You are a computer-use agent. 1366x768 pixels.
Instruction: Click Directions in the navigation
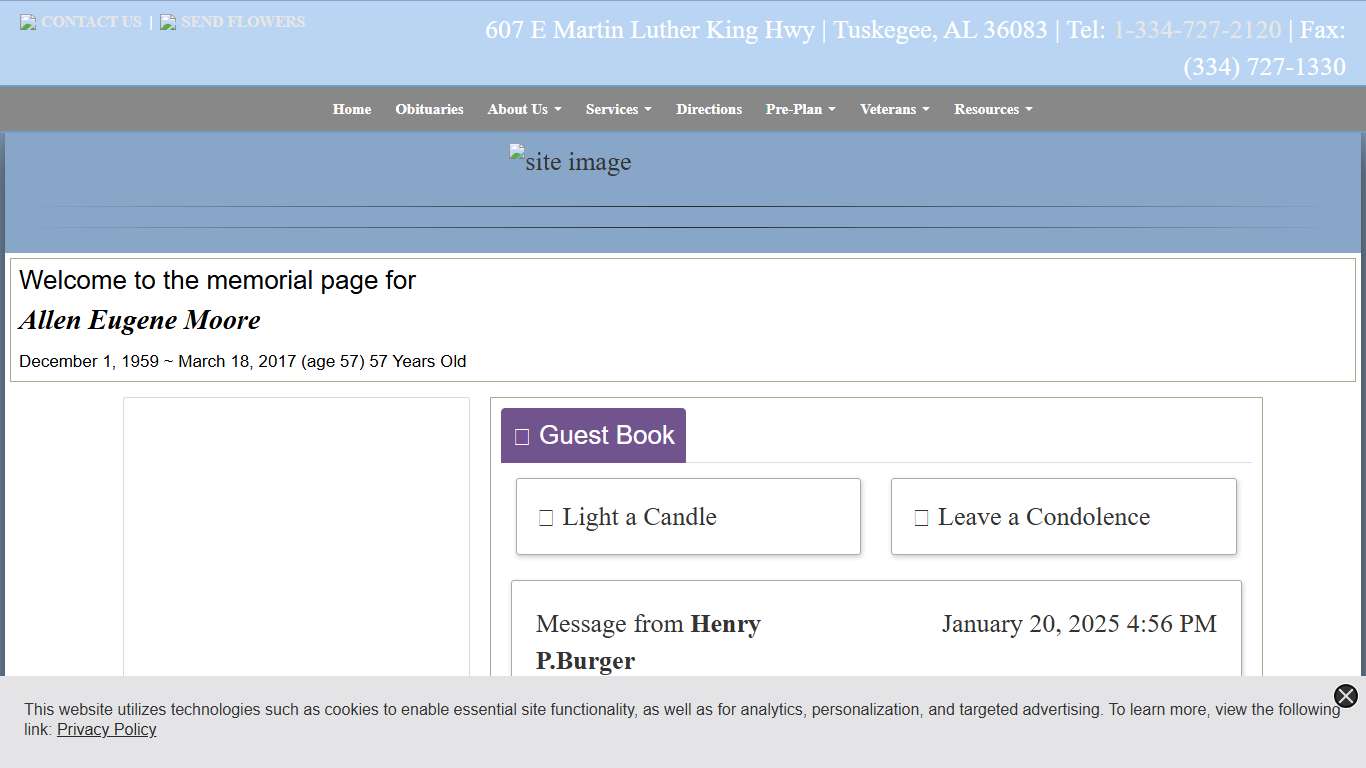pyautogui.click(x=709, y=109)
